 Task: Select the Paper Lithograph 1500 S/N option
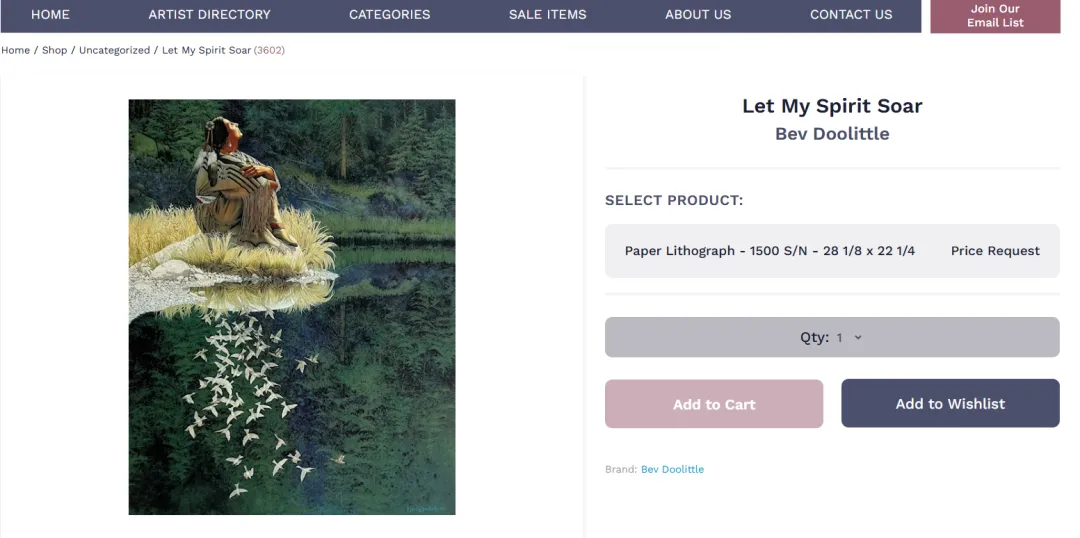tap(769, 251)
